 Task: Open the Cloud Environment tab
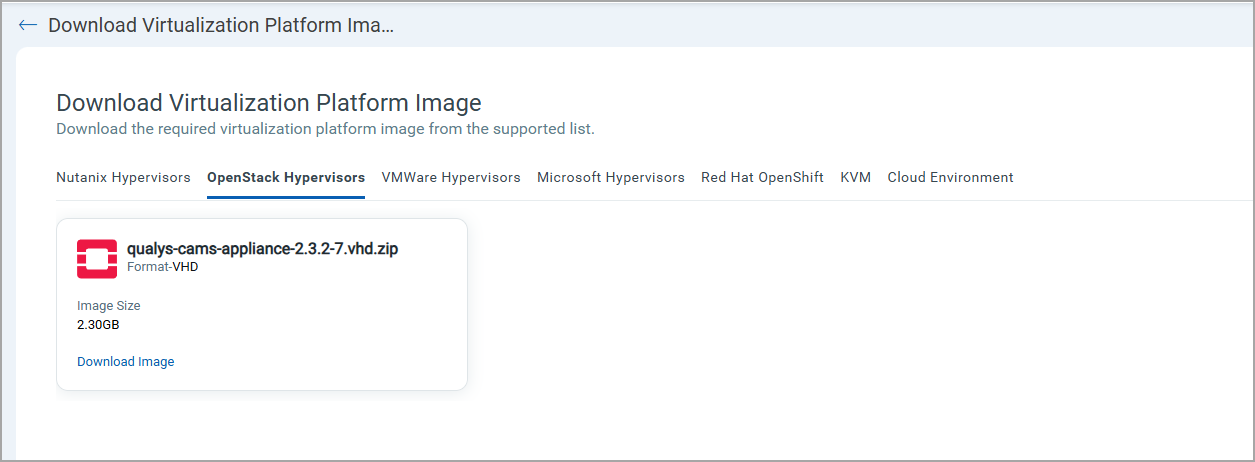(x=951, y=177)
